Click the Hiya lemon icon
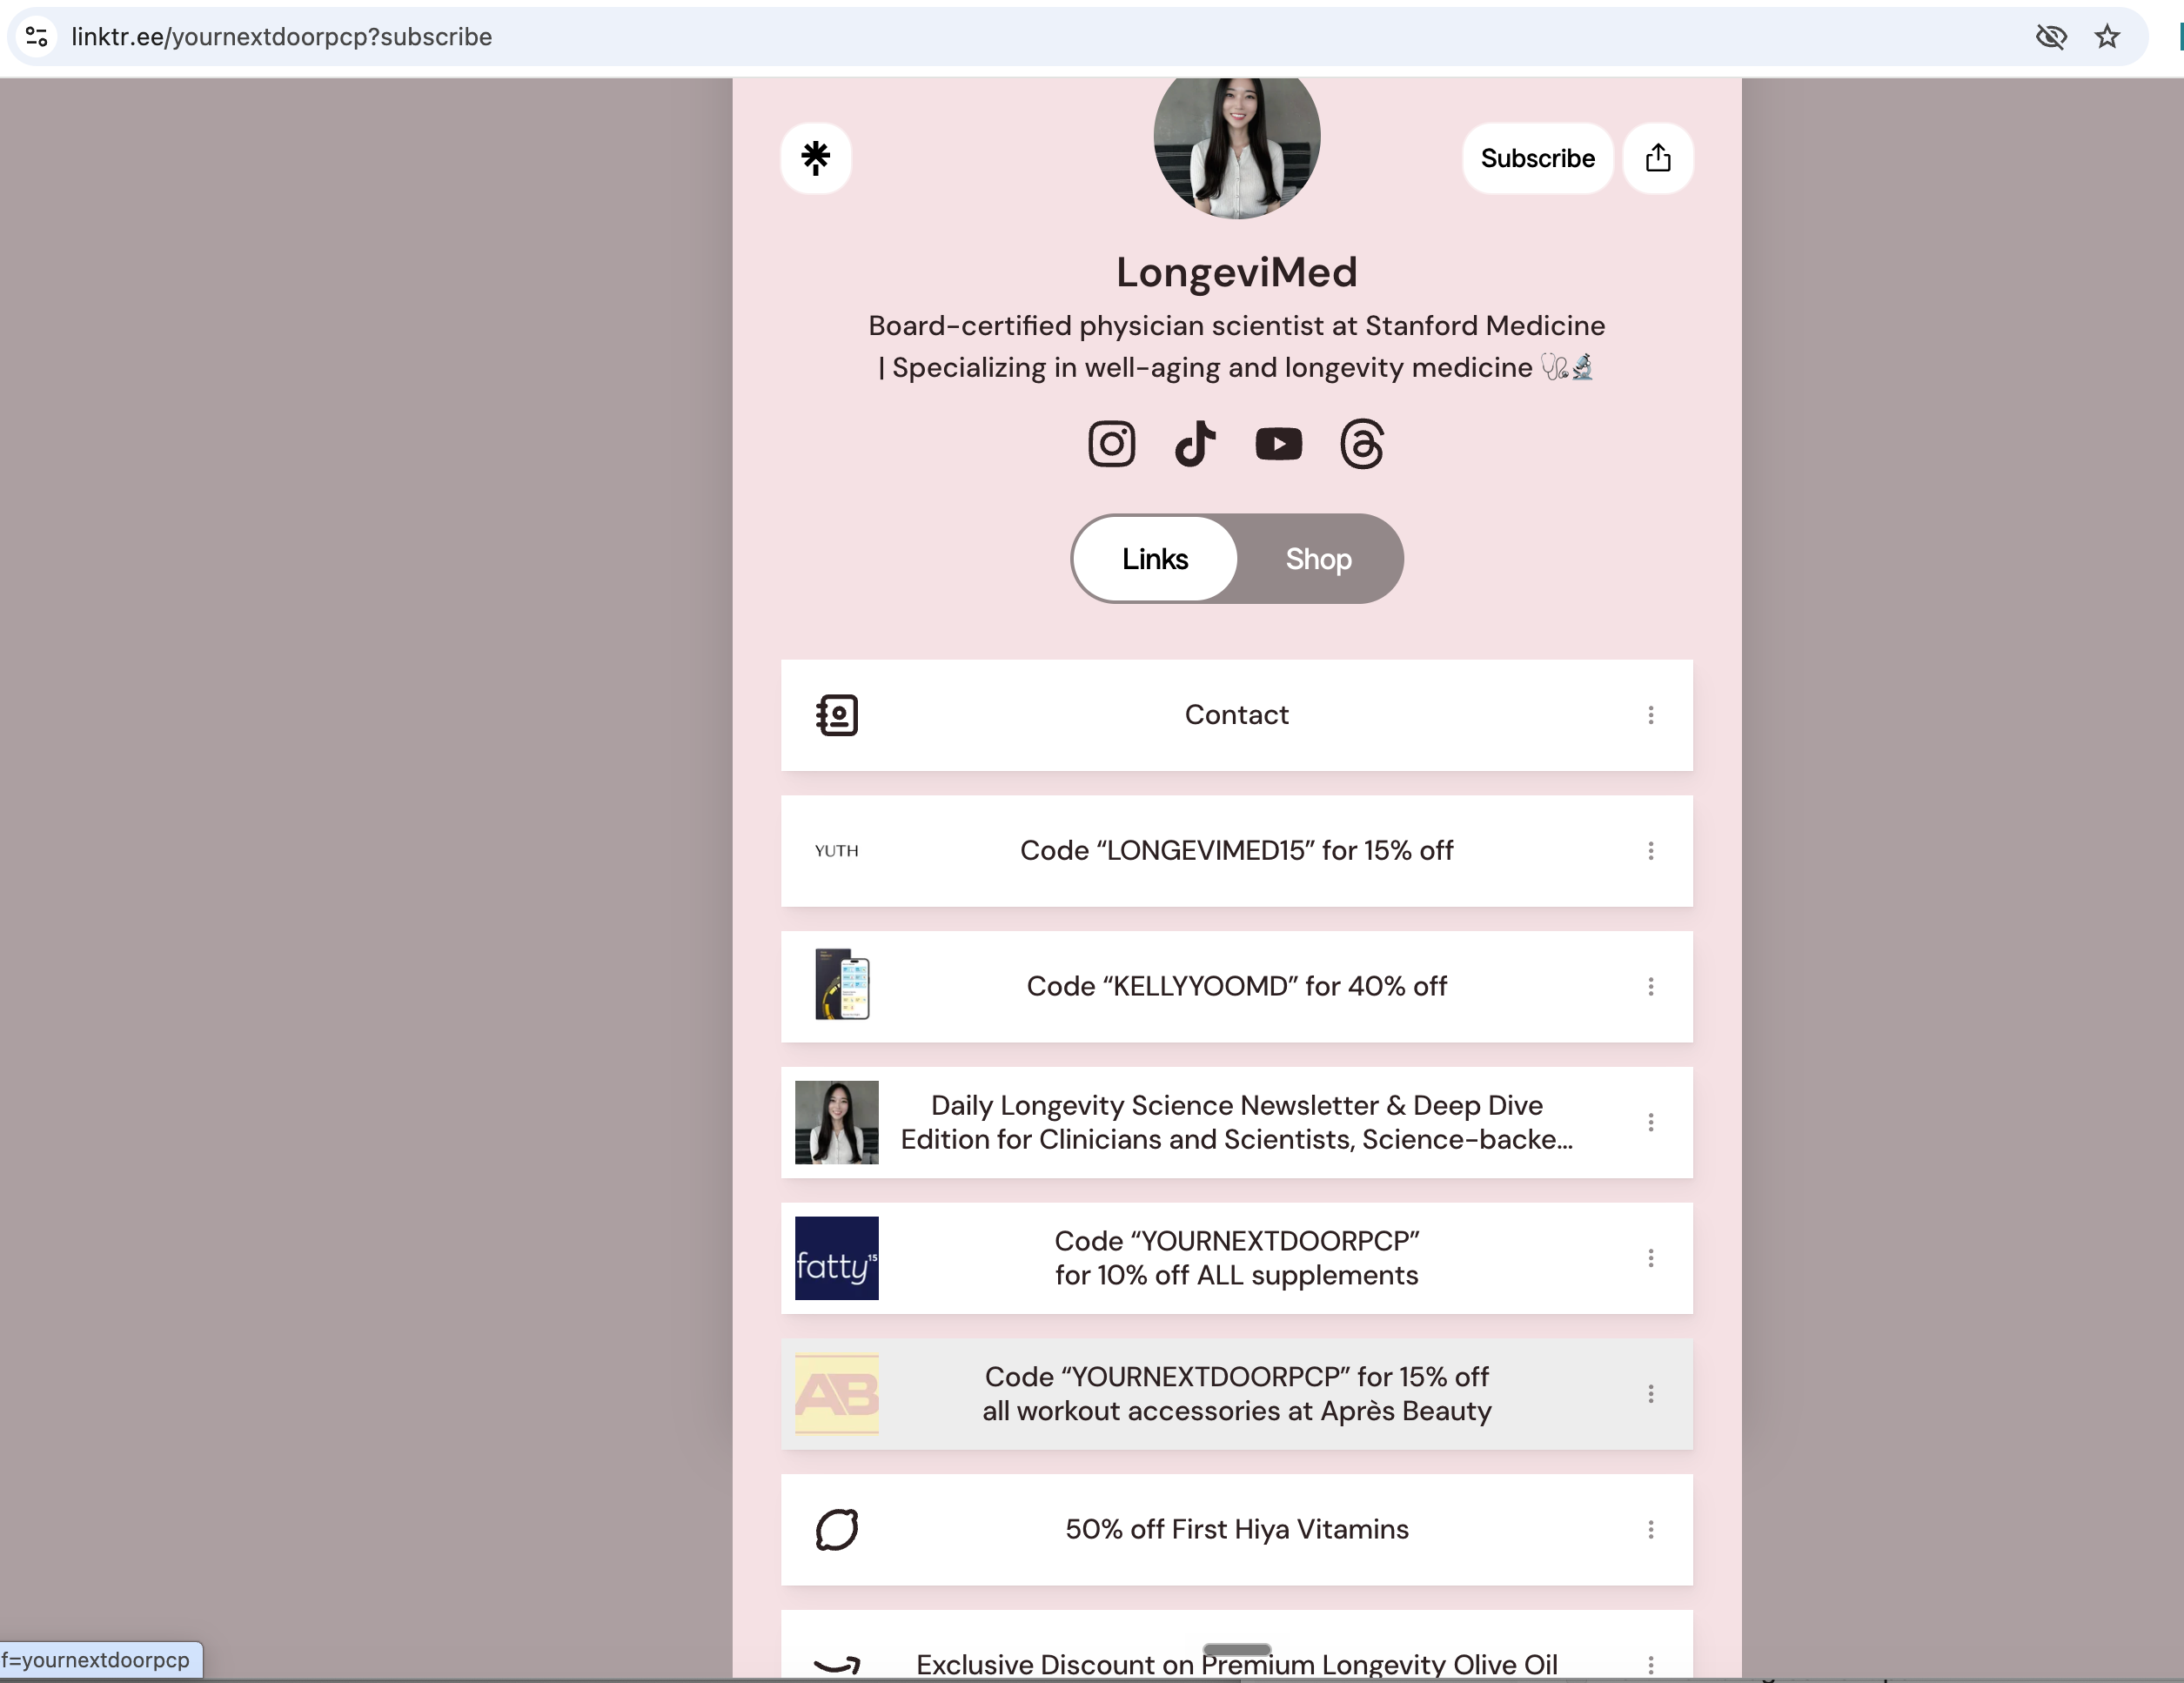The width and height of the screenshot is (2184, 1683). [837, 1530]
